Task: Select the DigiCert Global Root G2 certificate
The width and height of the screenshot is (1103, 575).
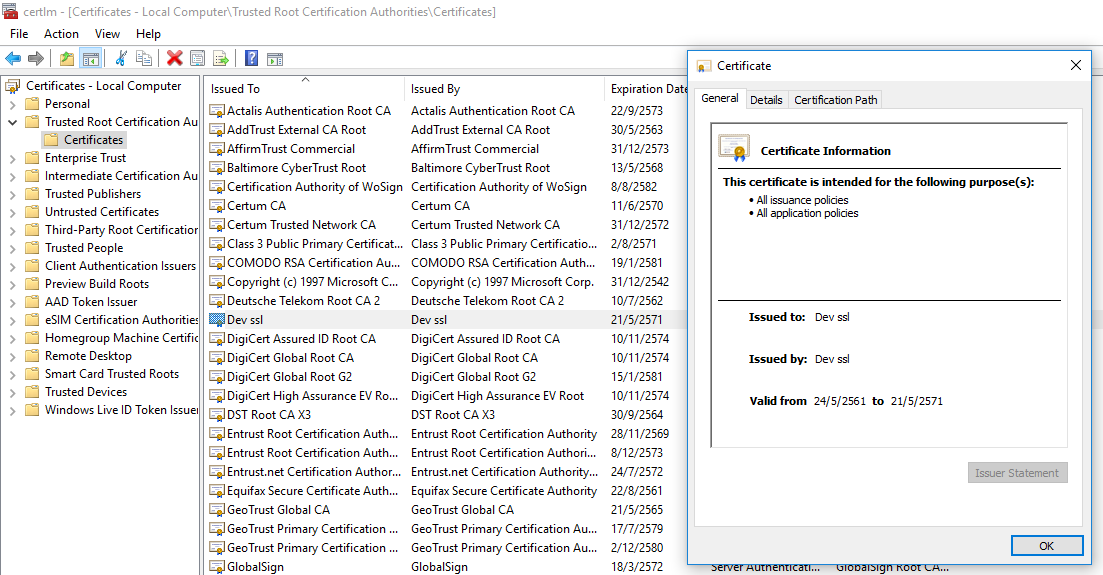Action: (289, 377)
